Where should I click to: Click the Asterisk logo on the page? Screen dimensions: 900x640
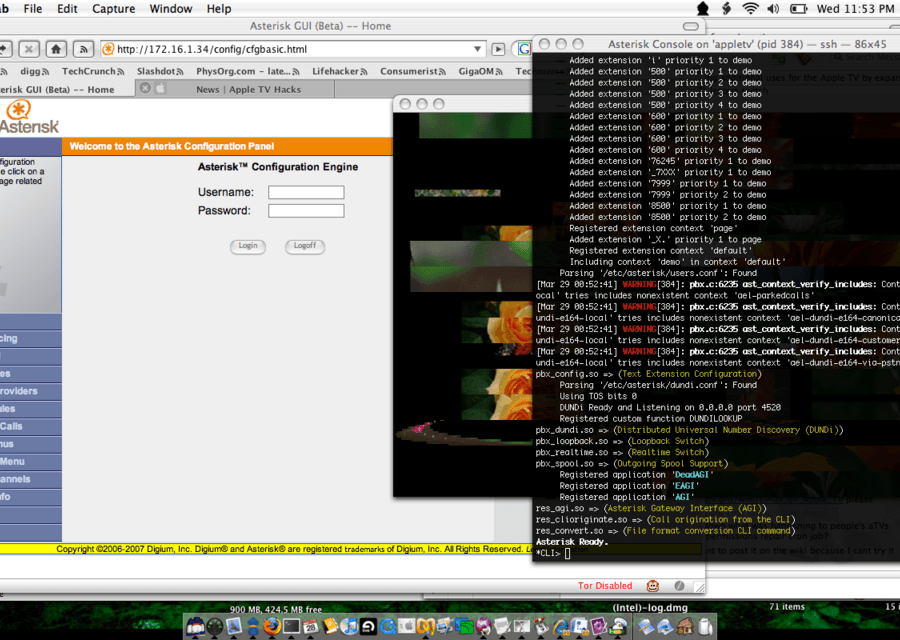(x=28, y=118)
